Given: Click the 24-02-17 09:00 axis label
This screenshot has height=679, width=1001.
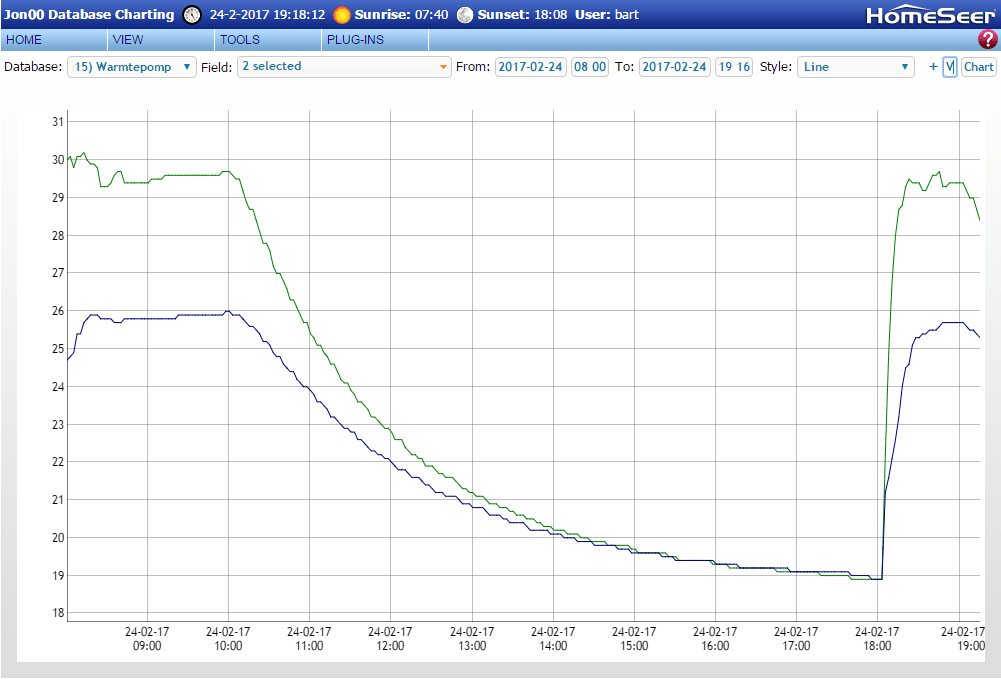Looking at the screenshot, I should (x=147, y=638).
